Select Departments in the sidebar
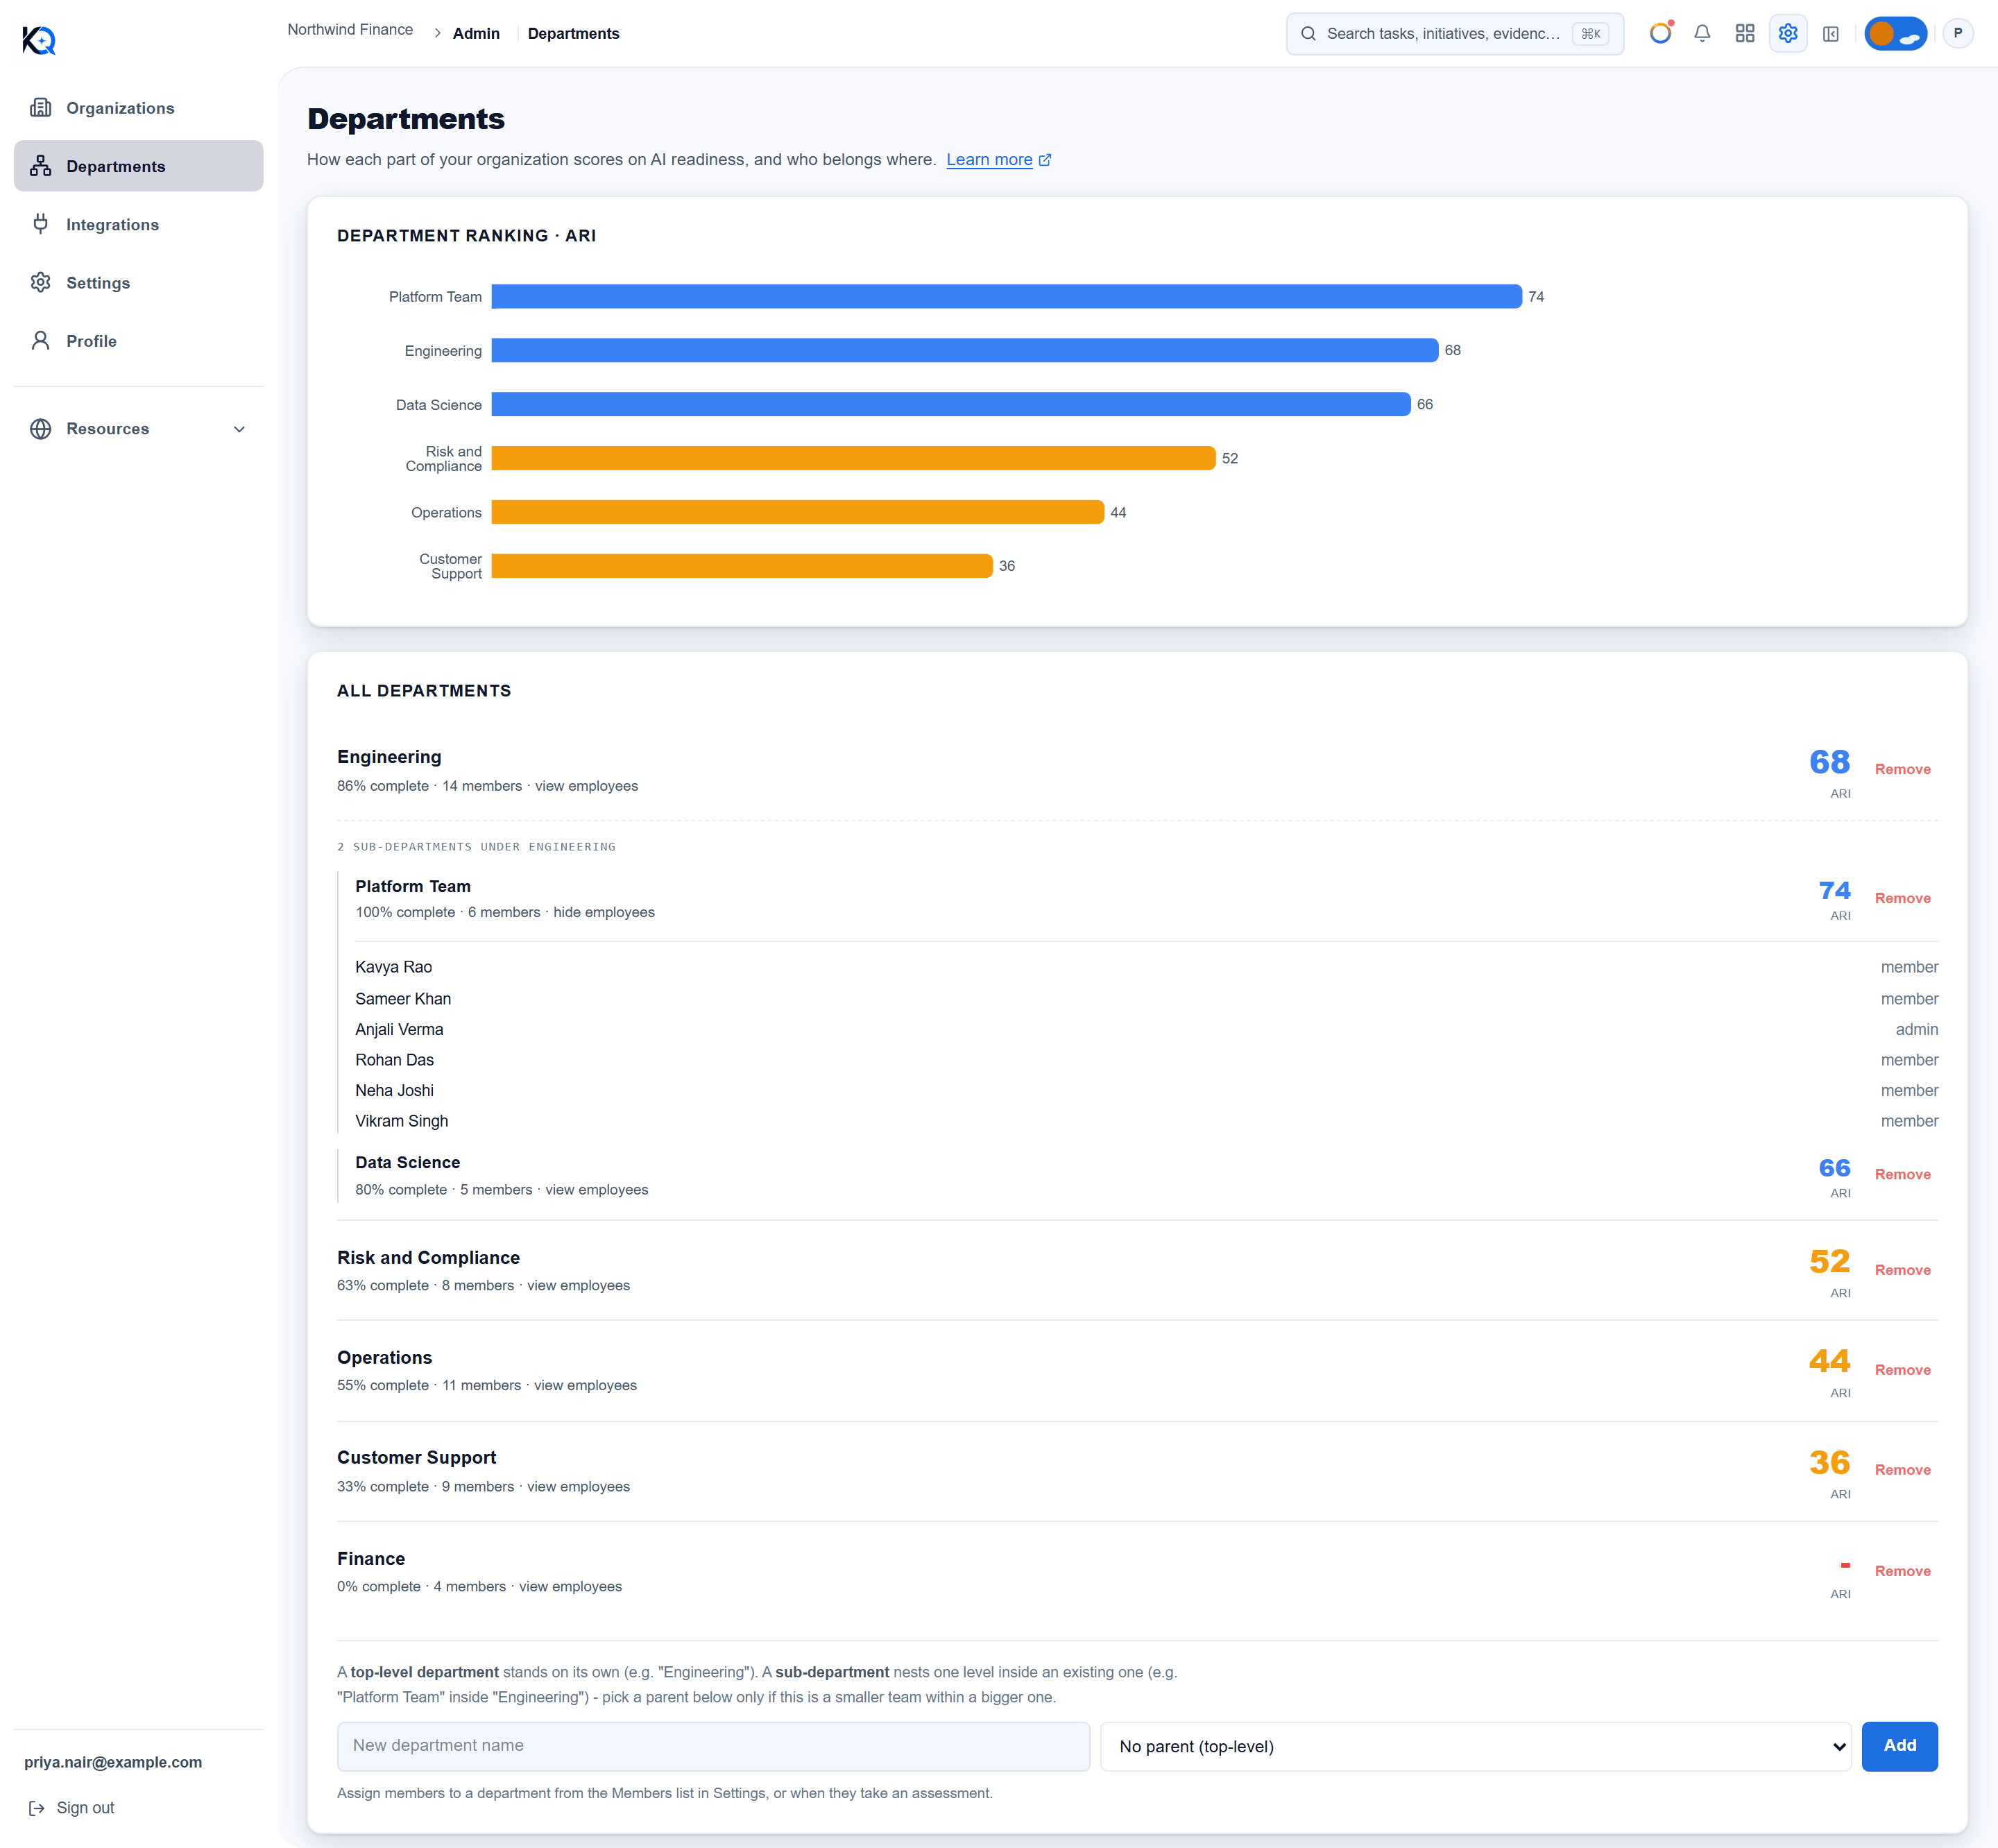The image size is (1998, 1848). pos(139,166)
